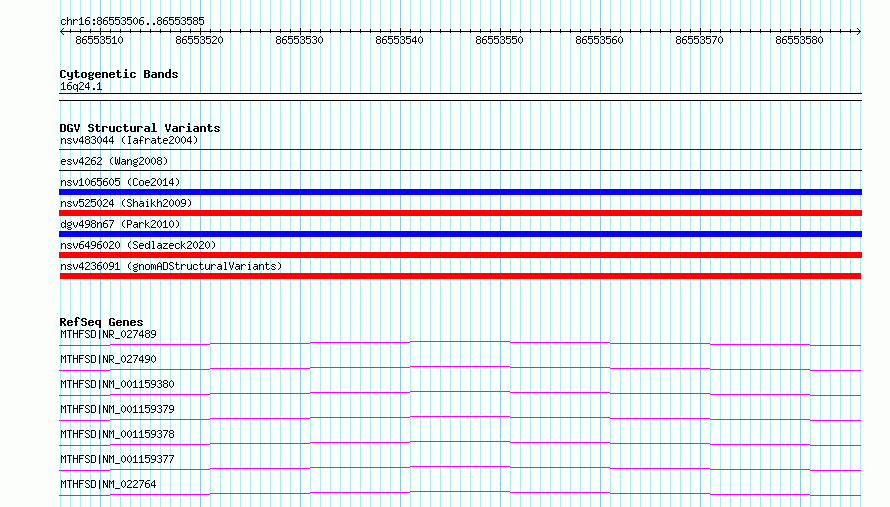The image size is (890, 507).
Task: Click the chr16:86553506..86553585 region label
Action: pos(132,22)
